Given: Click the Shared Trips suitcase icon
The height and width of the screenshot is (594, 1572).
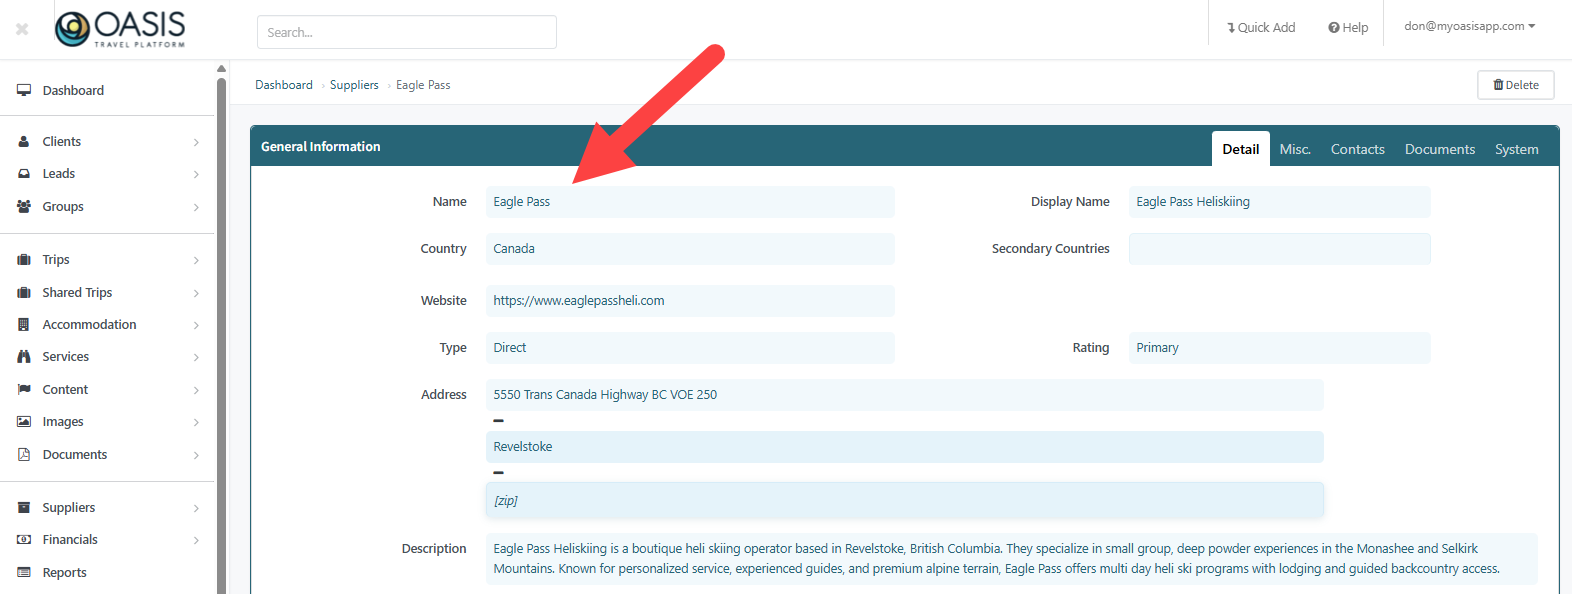Looking at the screenshot, I should point(24,293).
